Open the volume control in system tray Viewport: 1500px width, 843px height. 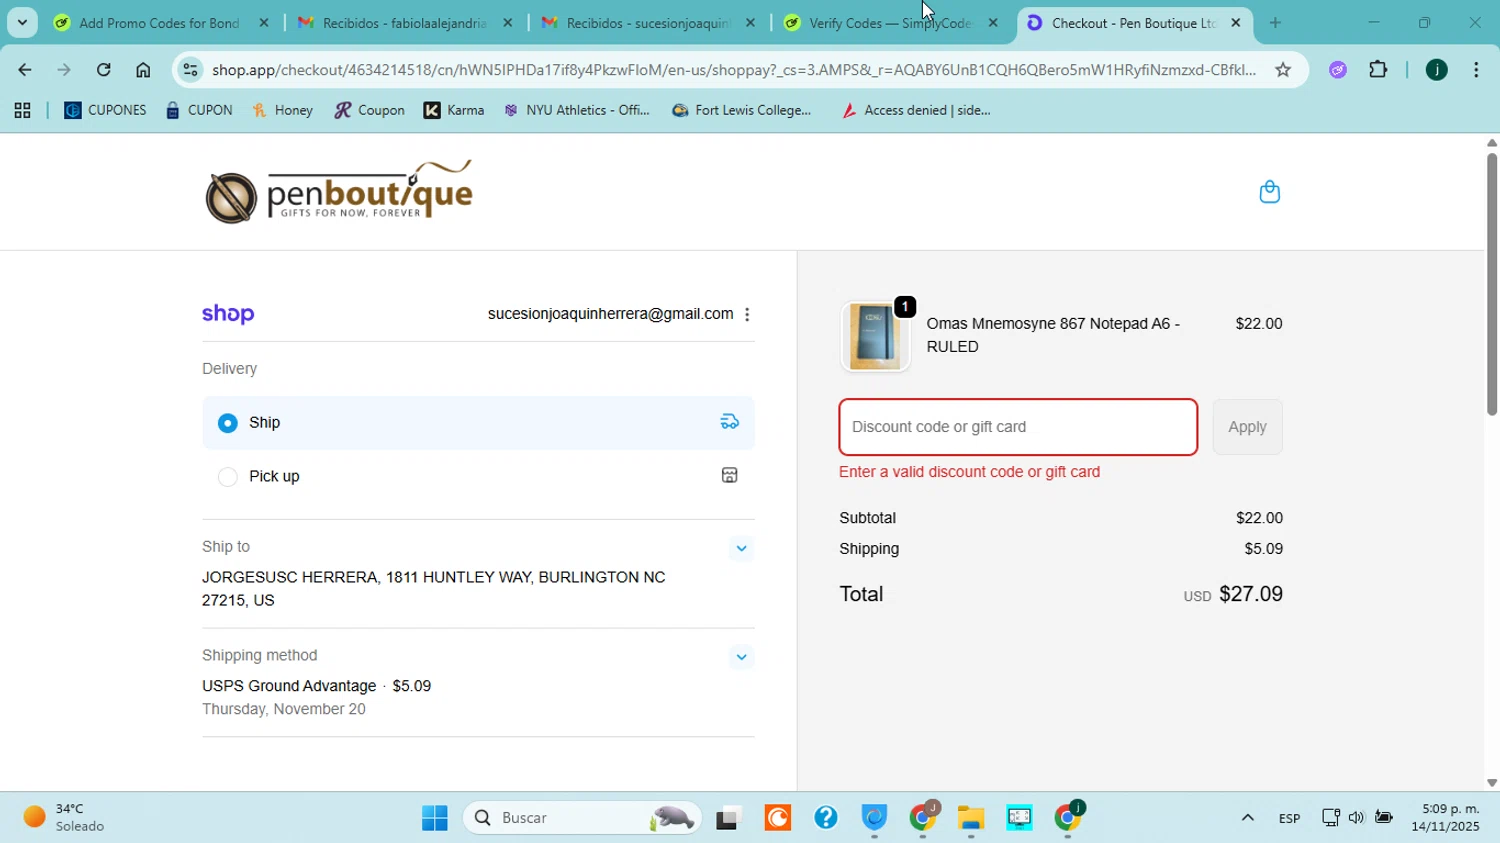pos(1356,818)
